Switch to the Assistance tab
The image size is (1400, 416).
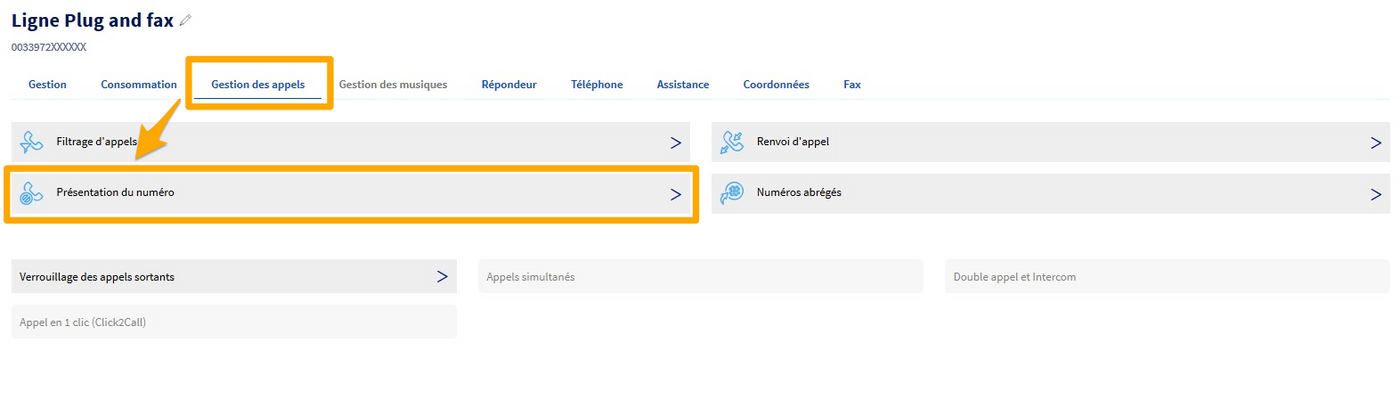click(x=683, y=85)
